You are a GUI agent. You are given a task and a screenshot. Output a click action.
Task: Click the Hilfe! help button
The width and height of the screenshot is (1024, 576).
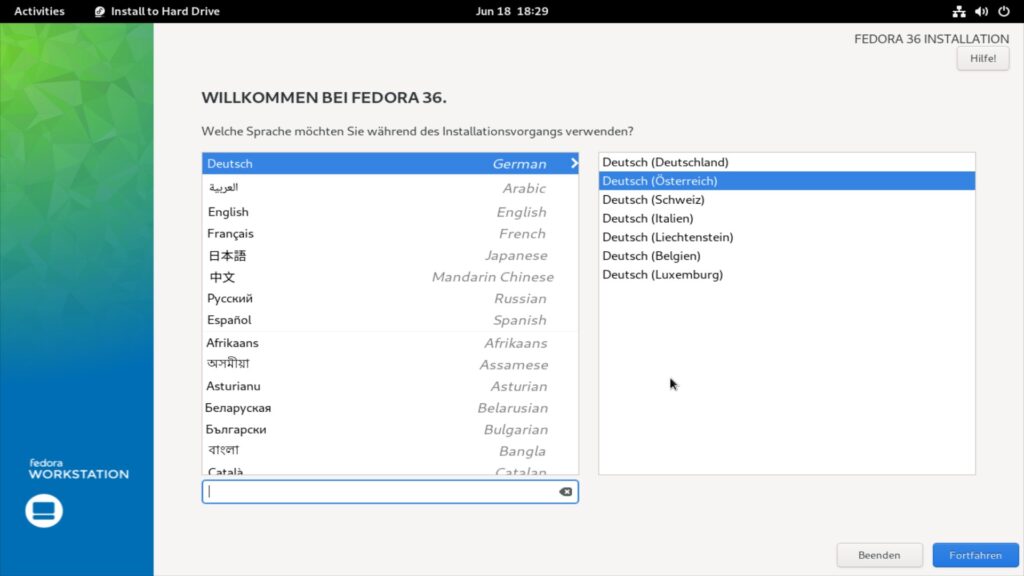click(x=983, y=58)
